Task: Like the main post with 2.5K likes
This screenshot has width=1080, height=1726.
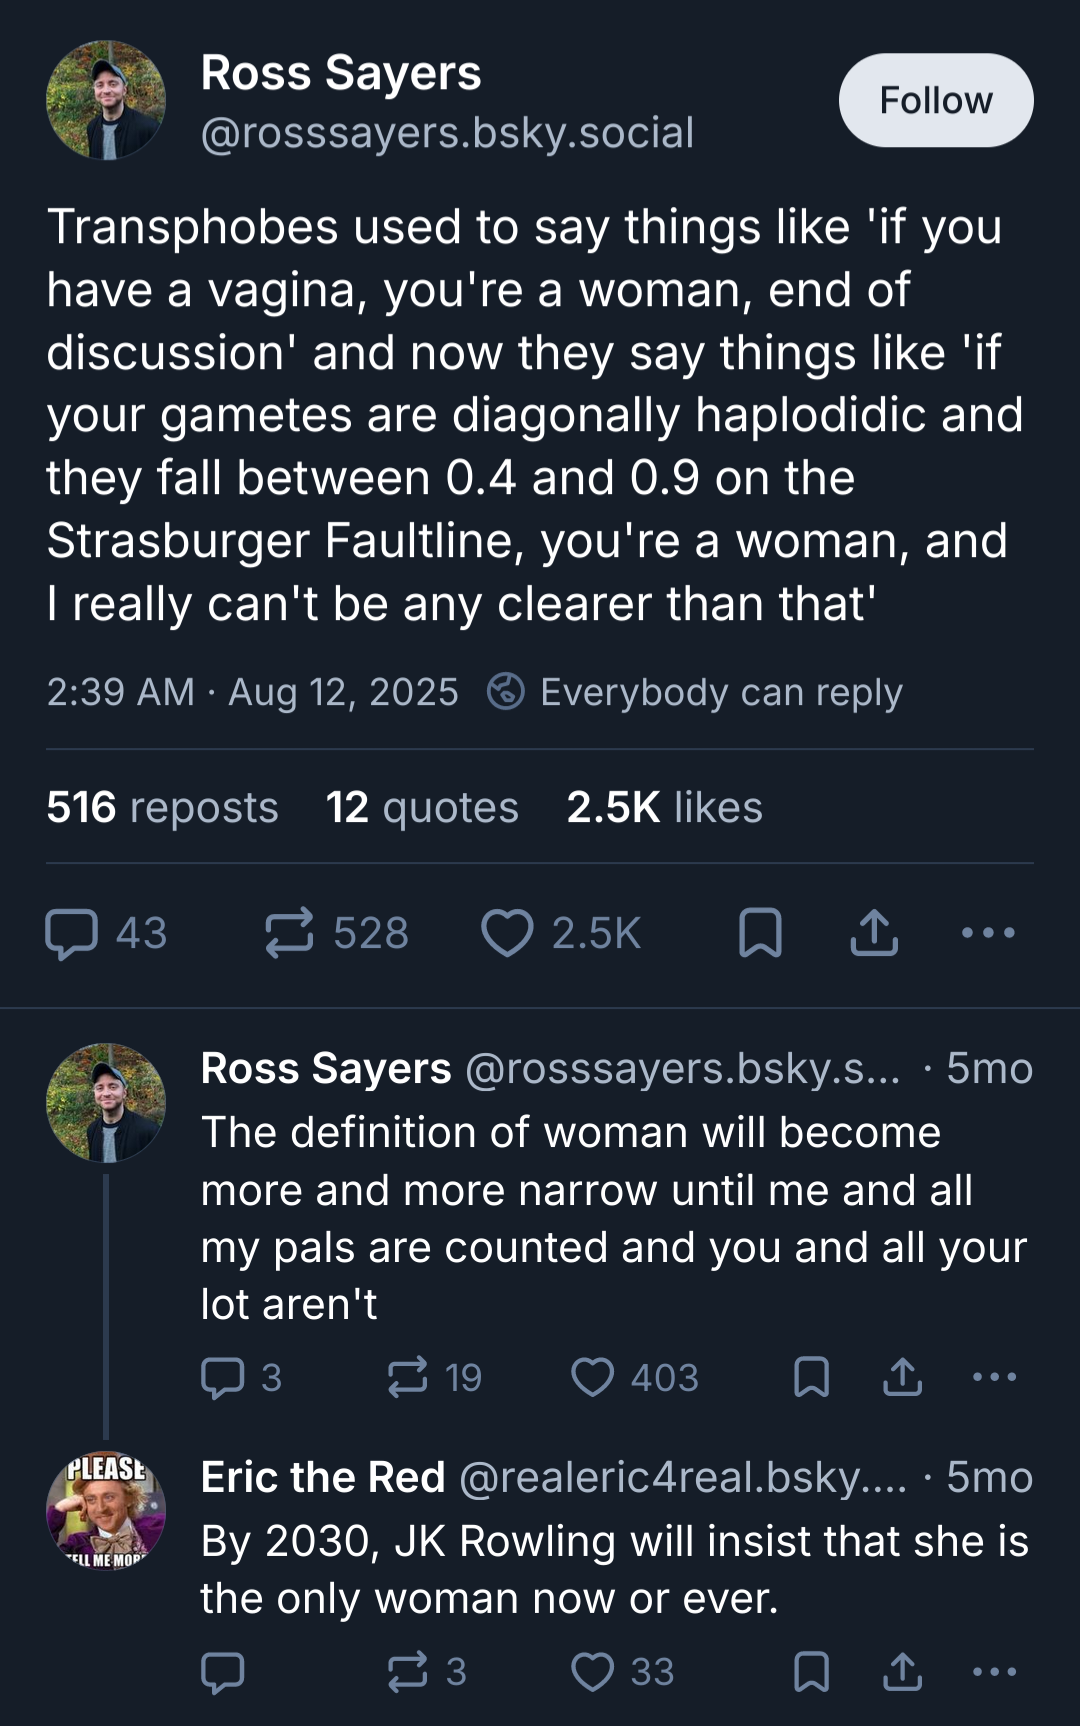Action: pos(508,934)
